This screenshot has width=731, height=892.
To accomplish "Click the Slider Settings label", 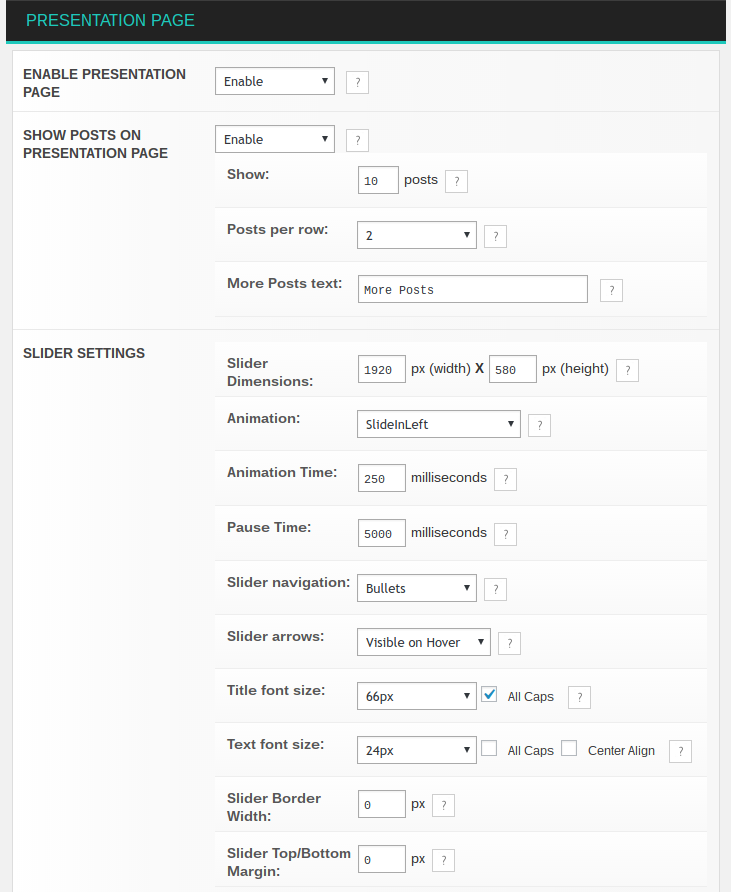I will (84, 353).
